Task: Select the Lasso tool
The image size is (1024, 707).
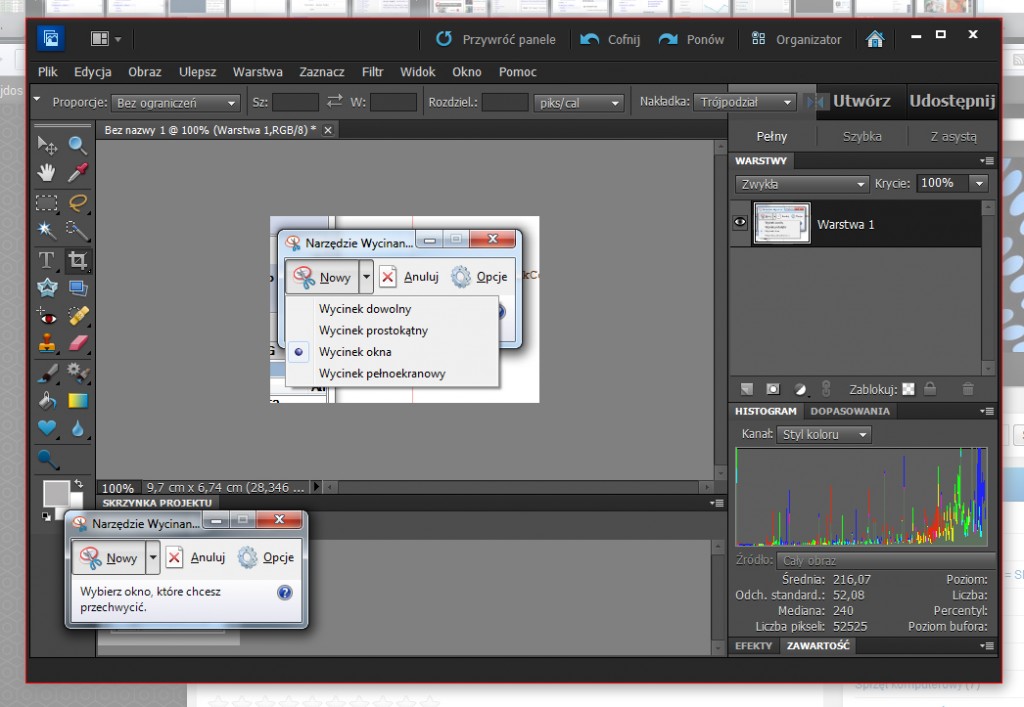Action: point(78,202)
